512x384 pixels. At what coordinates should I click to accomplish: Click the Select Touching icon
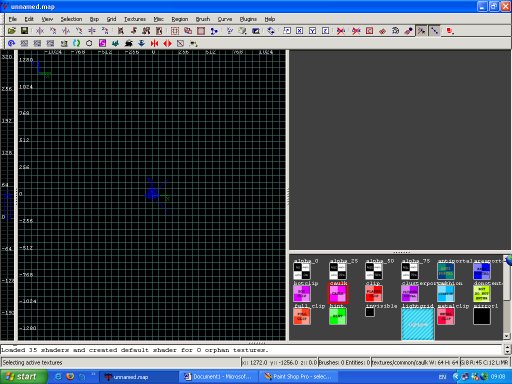[134, 31]
